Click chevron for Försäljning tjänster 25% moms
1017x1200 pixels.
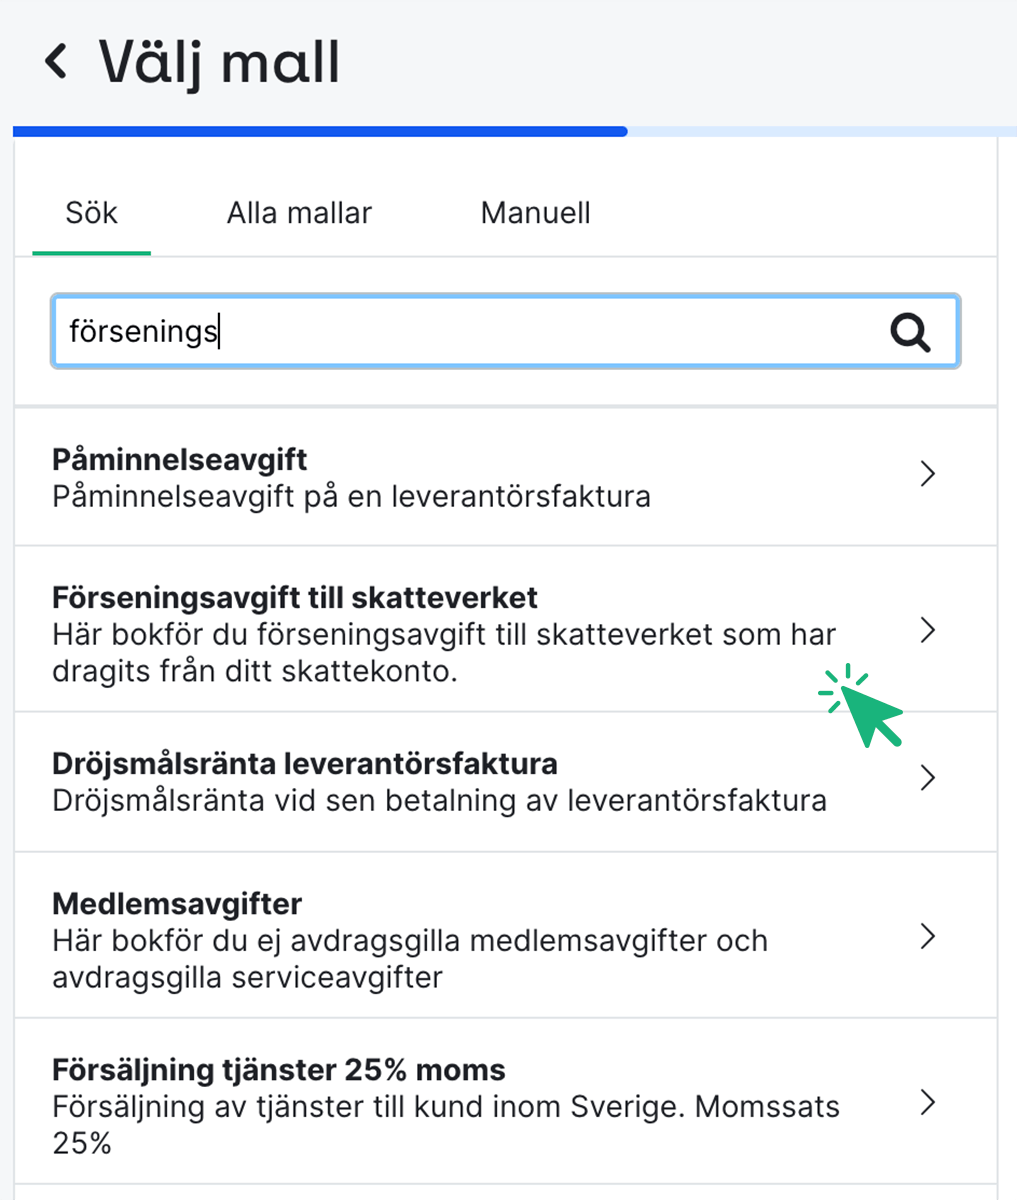tap(928, 1103)
